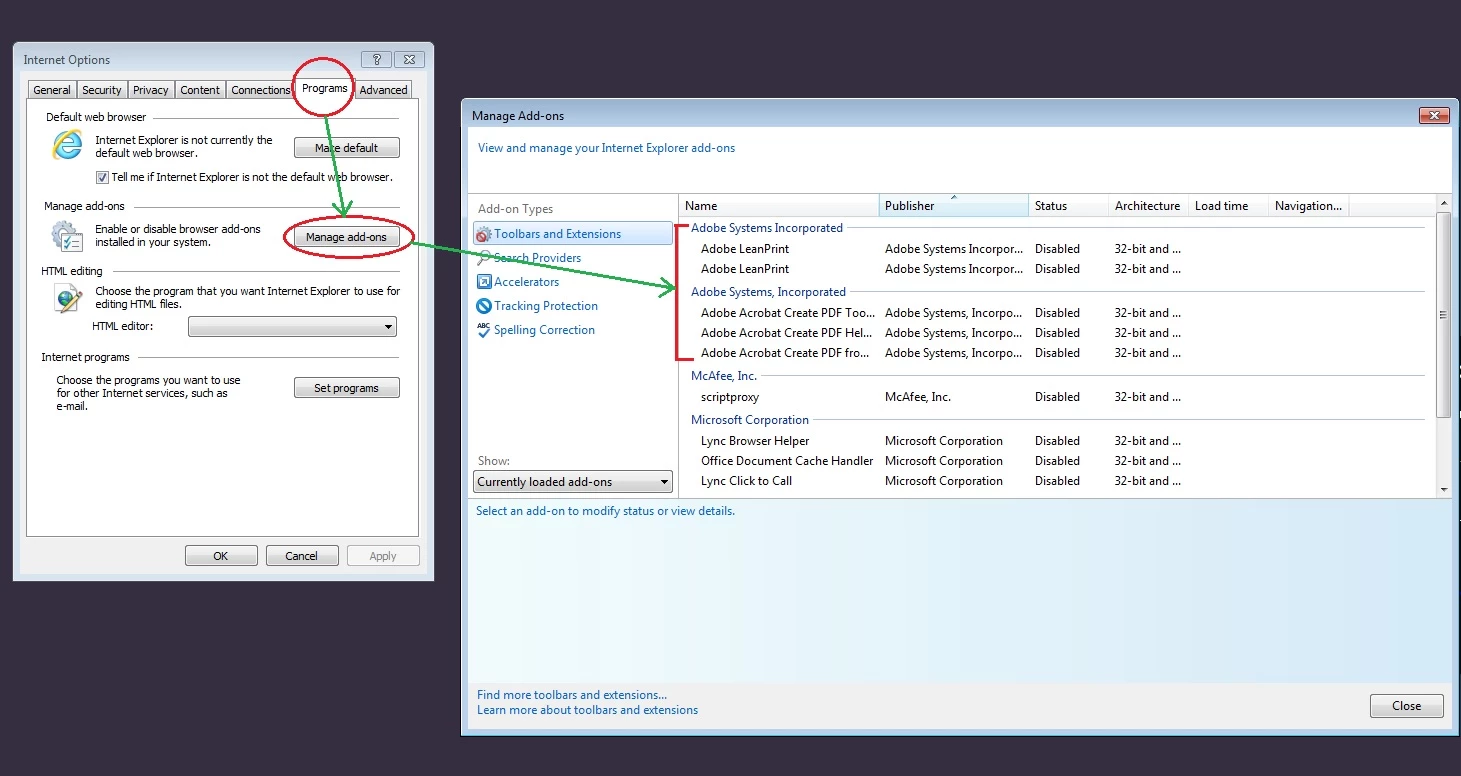Screen dimensions: 1461x776
Task: Click the Internet Explorer logo icon
Action: (x=68, y=146)
